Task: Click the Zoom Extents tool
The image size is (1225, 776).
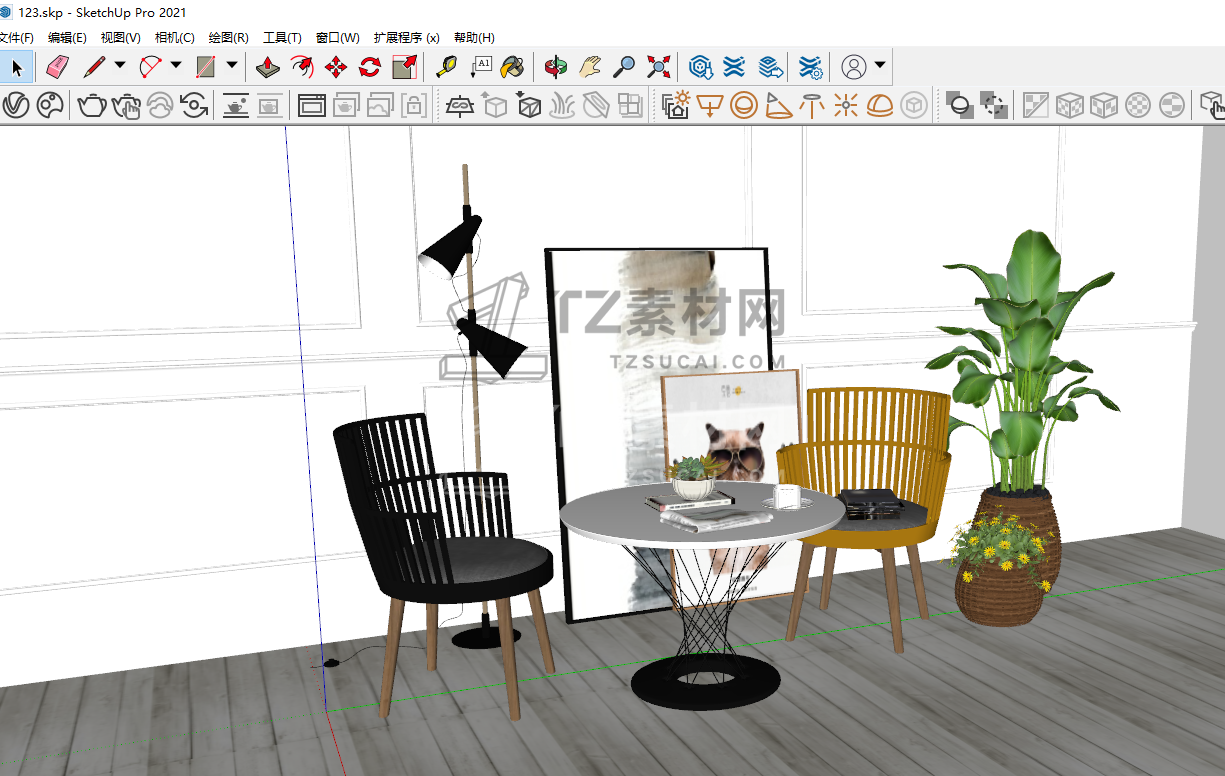Action: 658,67
